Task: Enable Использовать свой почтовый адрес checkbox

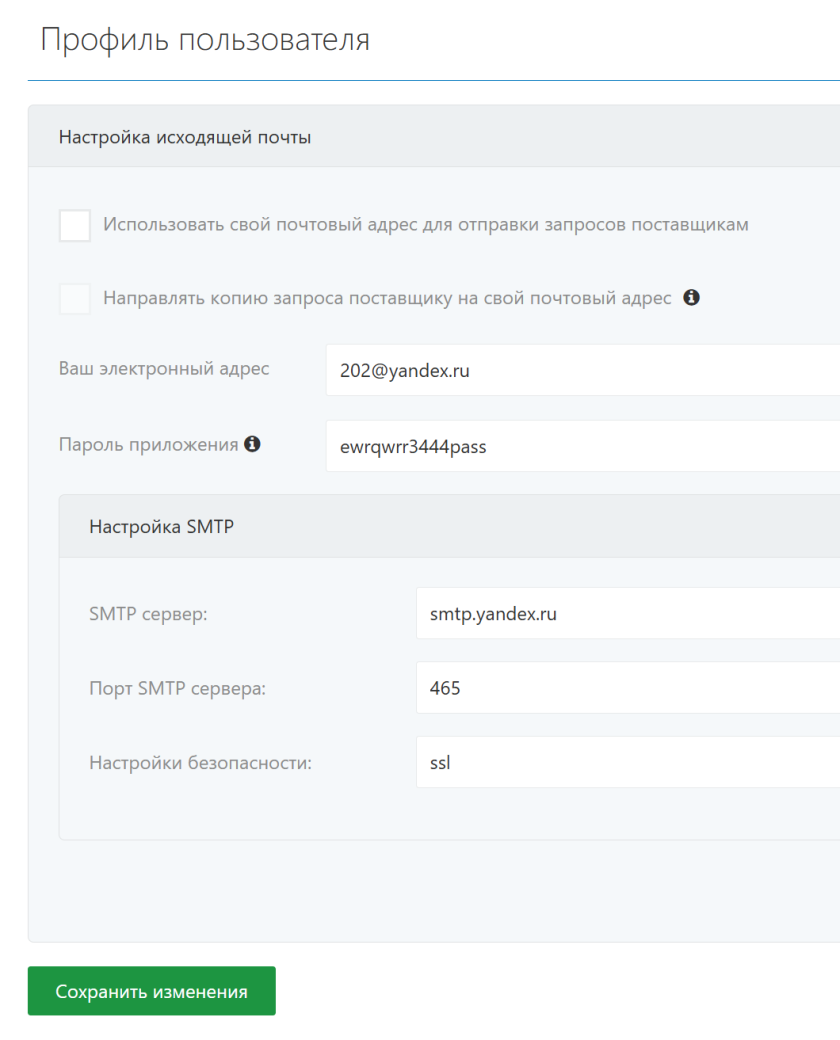Action: 75,226
